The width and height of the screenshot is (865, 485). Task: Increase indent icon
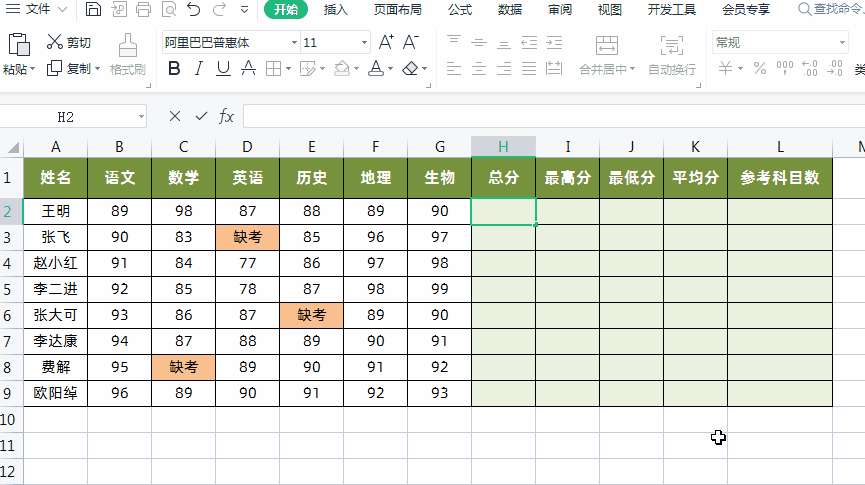[554, 42]
